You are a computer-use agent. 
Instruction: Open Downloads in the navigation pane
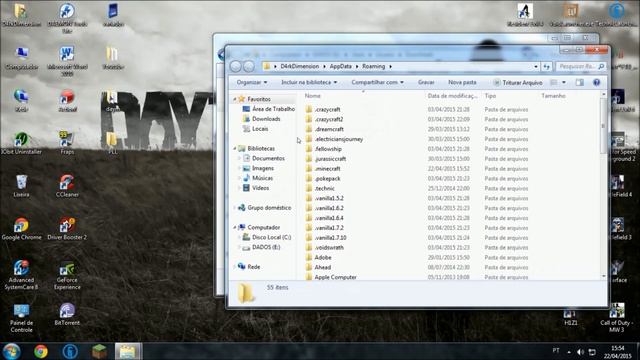[266, 119]
